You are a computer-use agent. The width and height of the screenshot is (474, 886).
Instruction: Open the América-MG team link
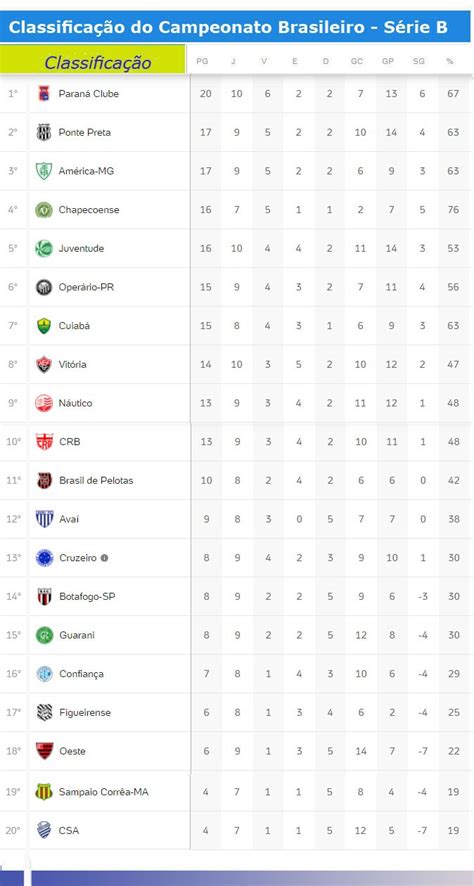coord(86,171)
